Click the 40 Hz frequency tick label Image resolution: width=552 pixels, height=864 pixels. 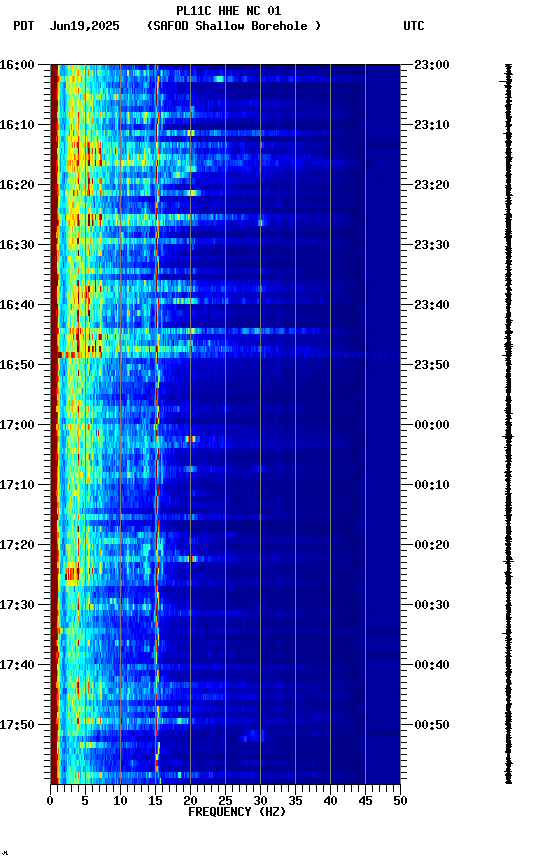[x=330, y=801]
